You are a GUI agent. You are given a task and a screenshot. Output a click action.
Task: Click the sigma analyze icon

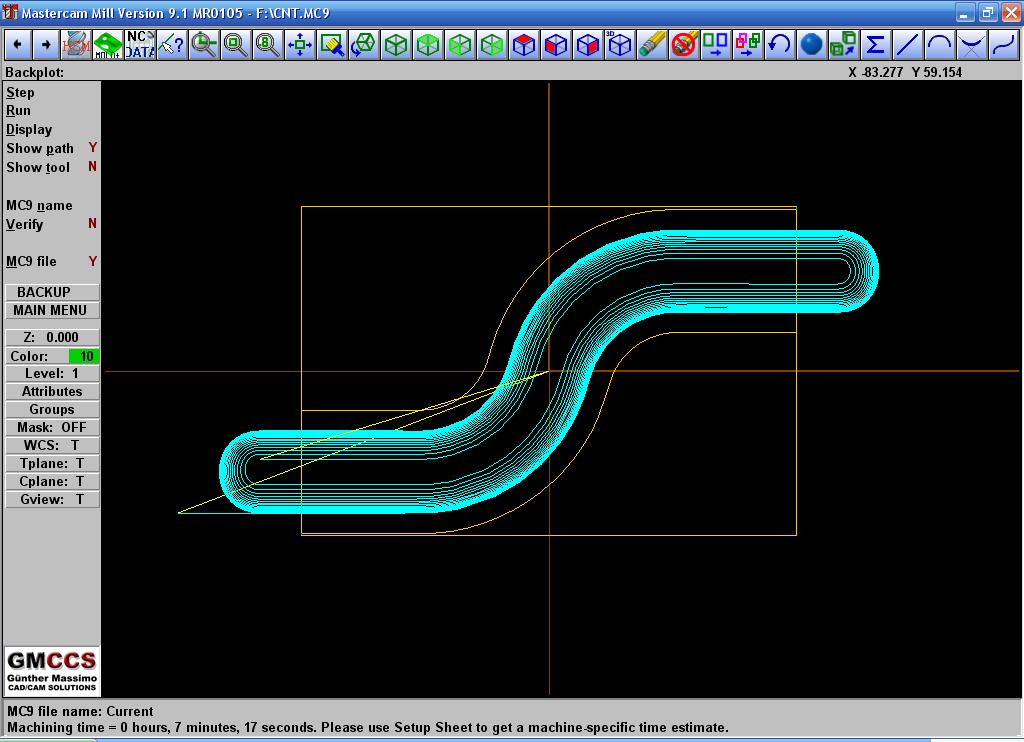[x=876, y=44]
